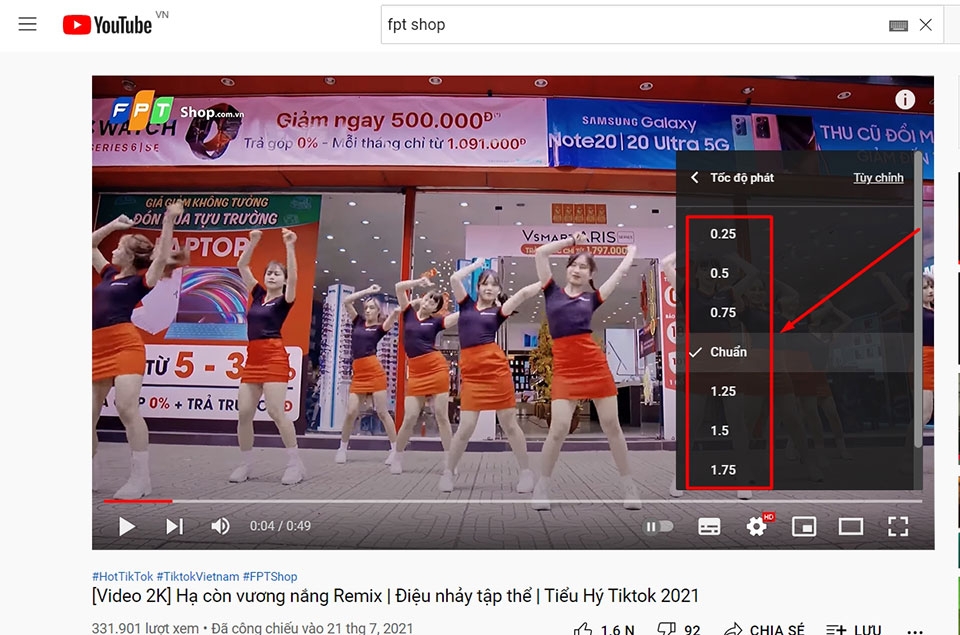Screen dimensions: 960x635
Task: Skip to the next video
Action: pos(174,526)
